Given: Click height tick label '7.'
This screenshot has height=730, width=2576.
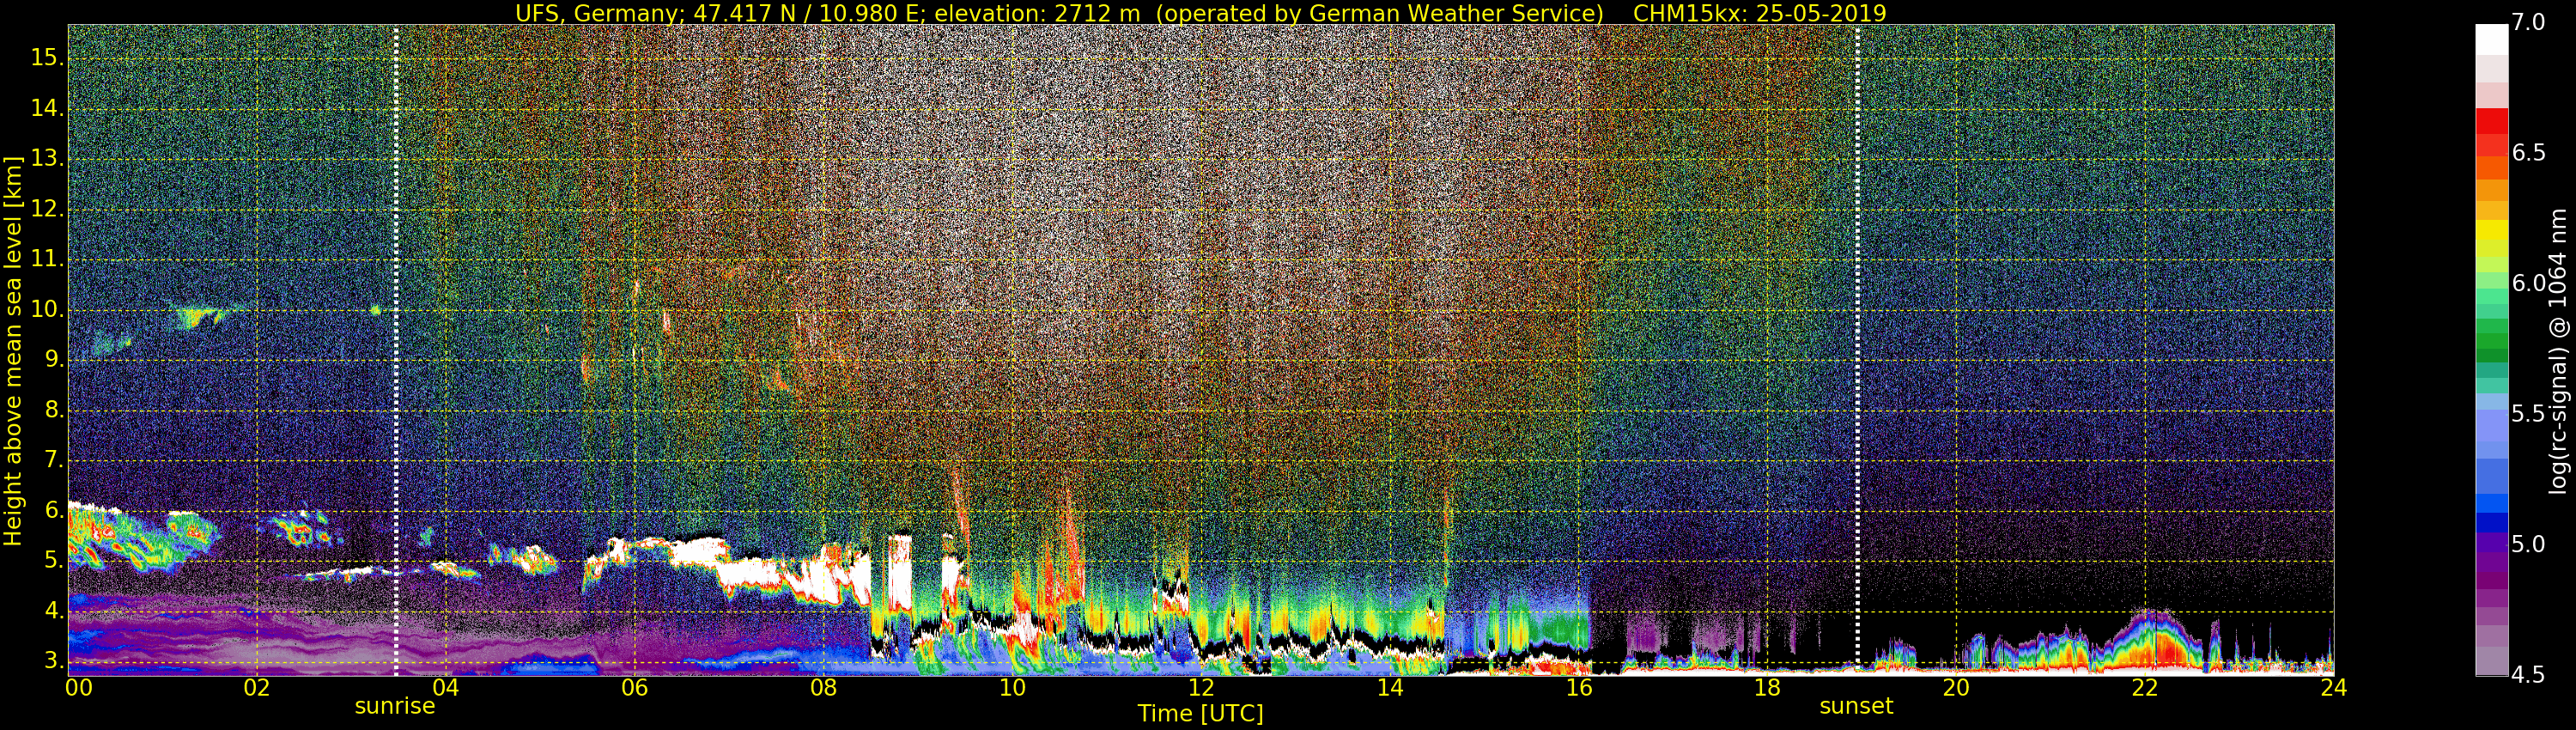Looking at the screenshot, I should [x=53, y=460].
